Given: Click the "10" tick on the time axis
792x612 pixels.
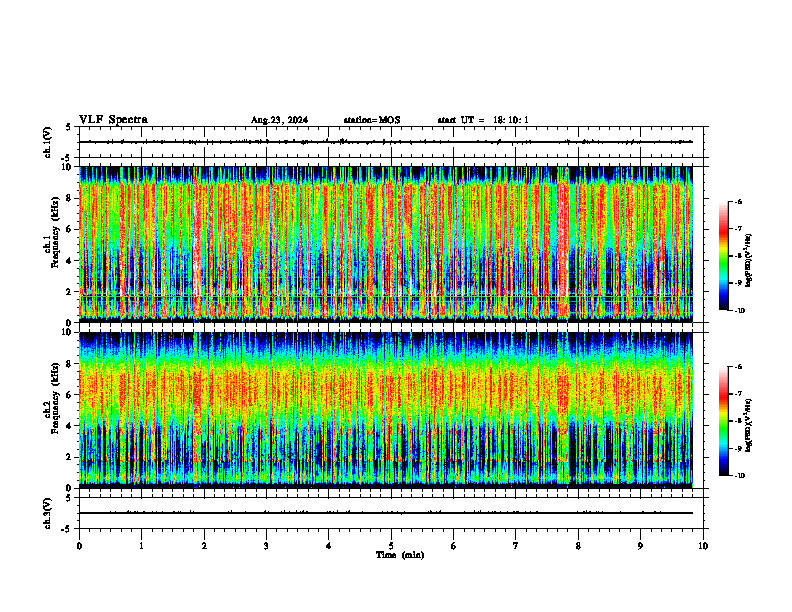Looking at the screenshot, I should tap(703, 546).
